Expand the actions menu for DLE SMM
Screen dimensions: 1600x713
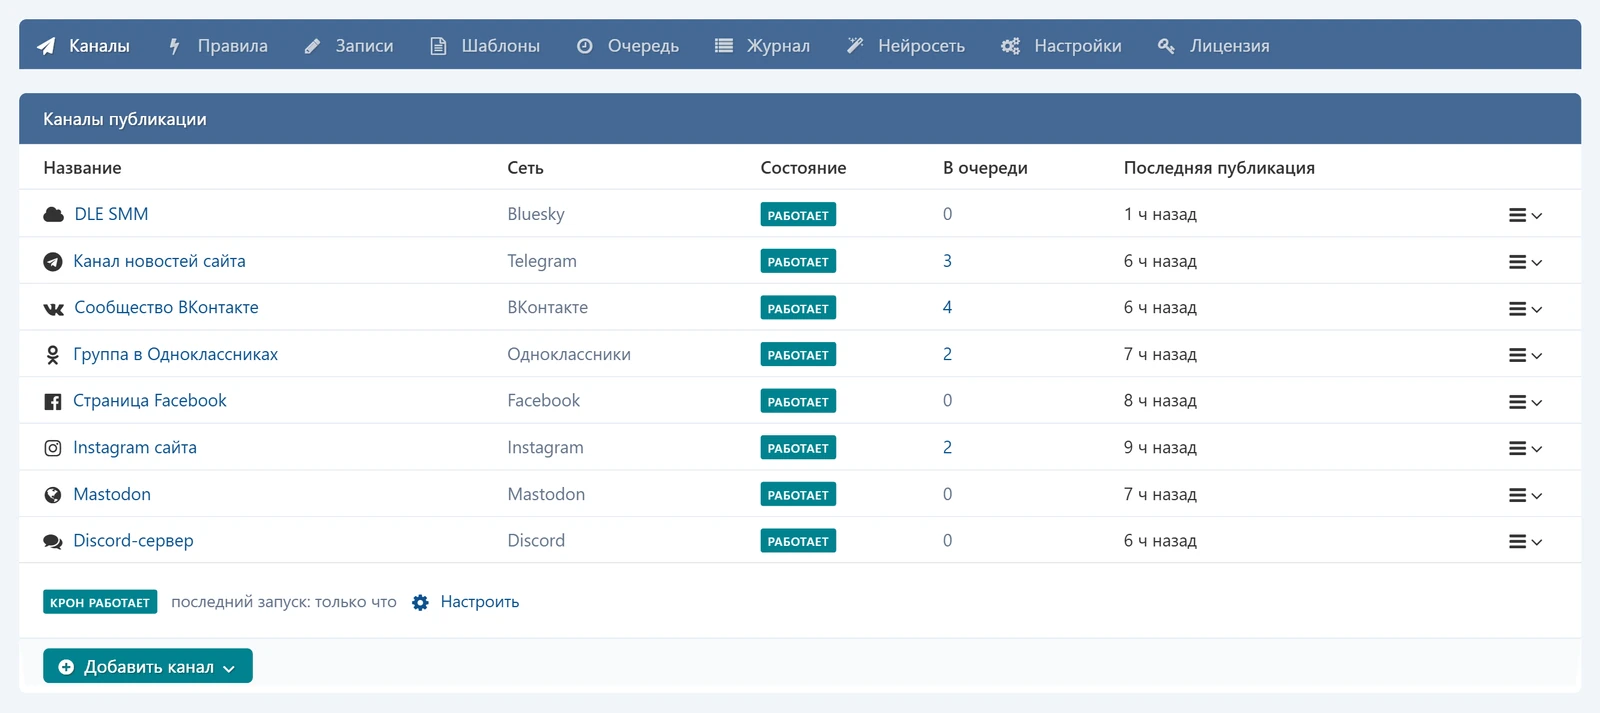[x=1525, y=215]
